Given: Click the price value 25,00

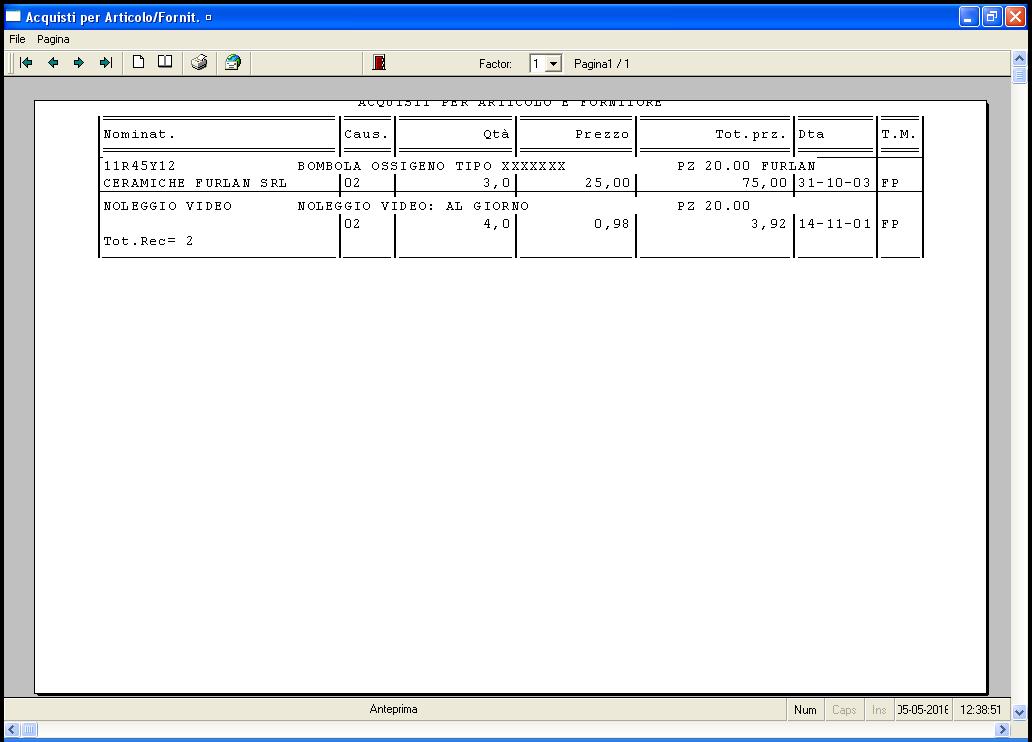Looking at the screenshot, I should pos(607,183).
